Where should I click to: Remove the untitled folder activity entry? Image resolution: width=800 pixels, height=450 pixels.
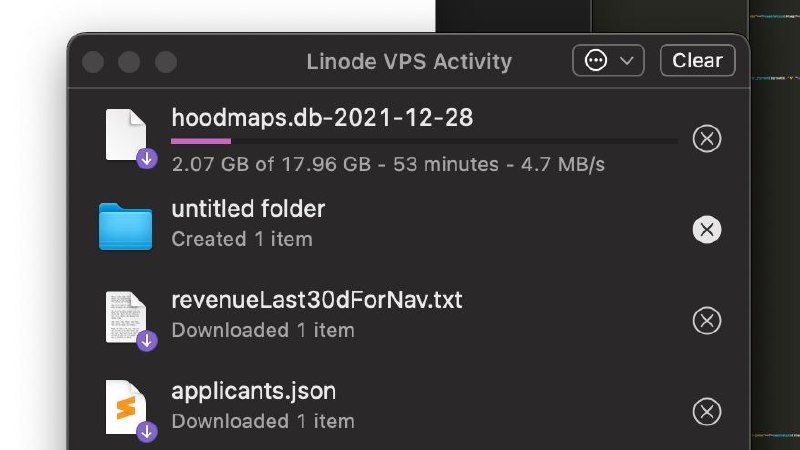[x=707, y=230]
